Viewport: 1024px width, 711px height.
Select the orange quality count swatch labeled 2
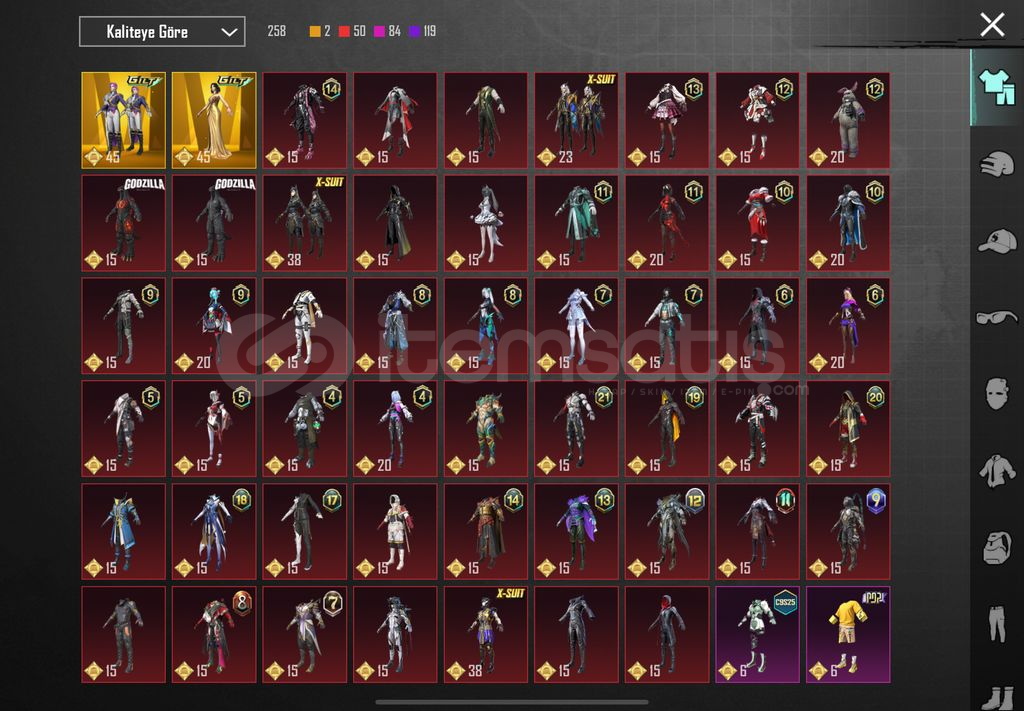tap(320, 31)
